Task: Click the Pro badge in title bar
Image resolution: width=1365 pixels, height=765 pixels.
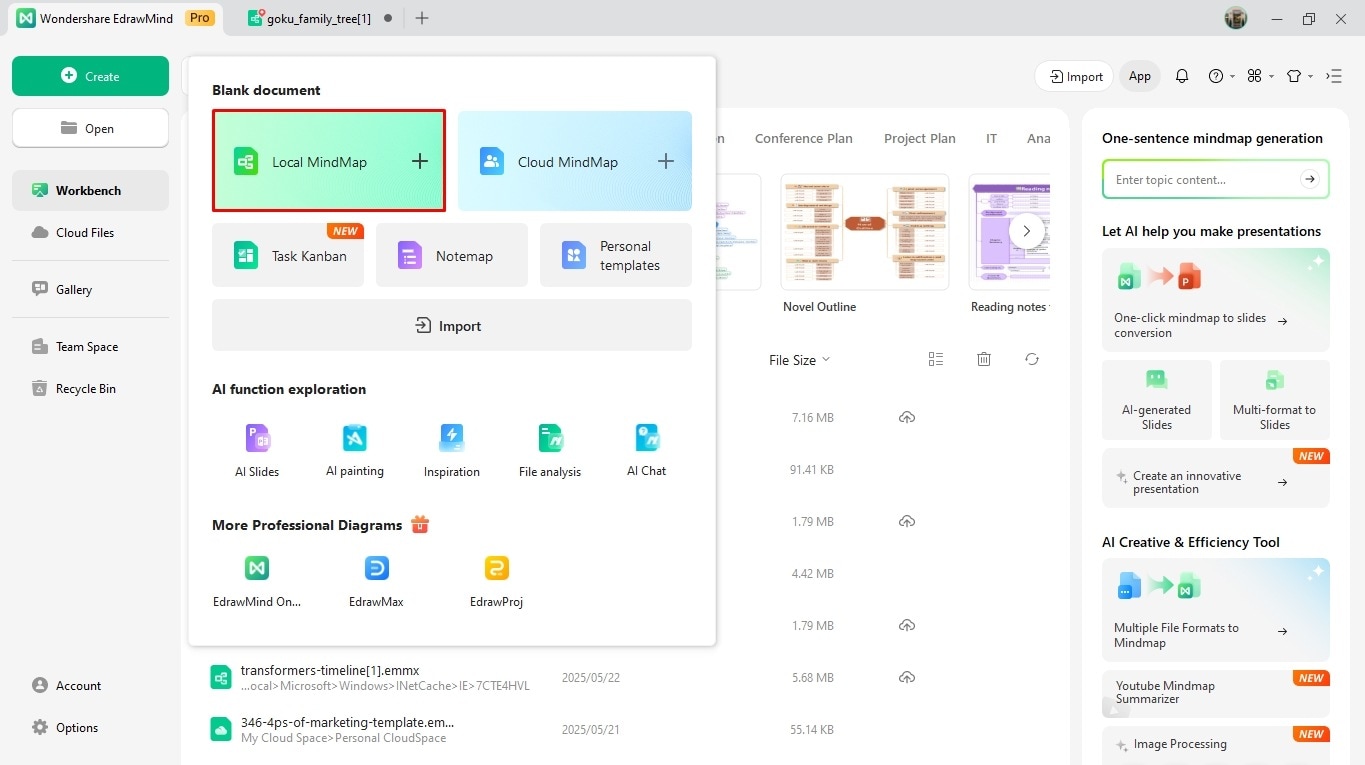Action: click(x=200, y=18)
